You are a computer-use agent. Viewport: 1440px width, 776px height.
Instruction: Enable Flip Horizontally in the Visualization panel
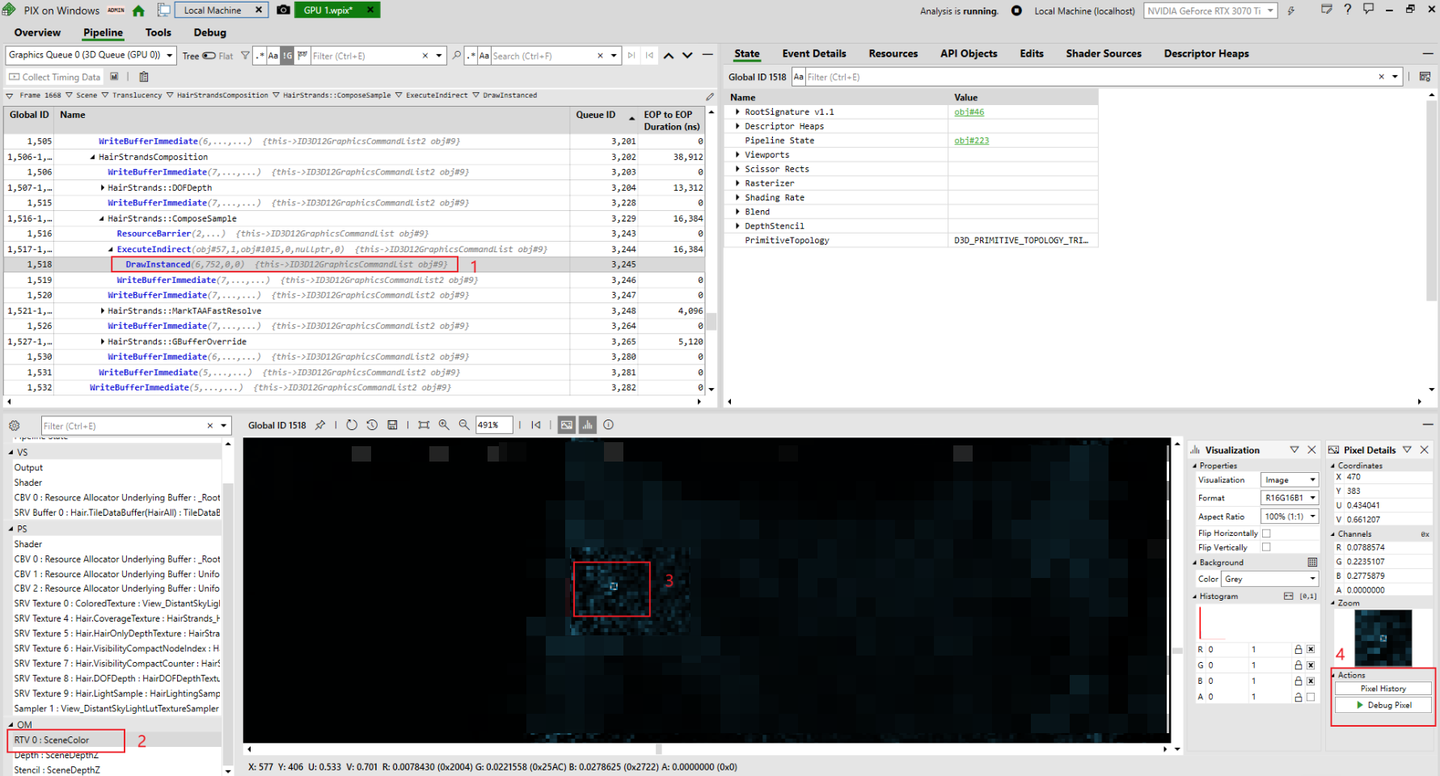point(1268,532)
